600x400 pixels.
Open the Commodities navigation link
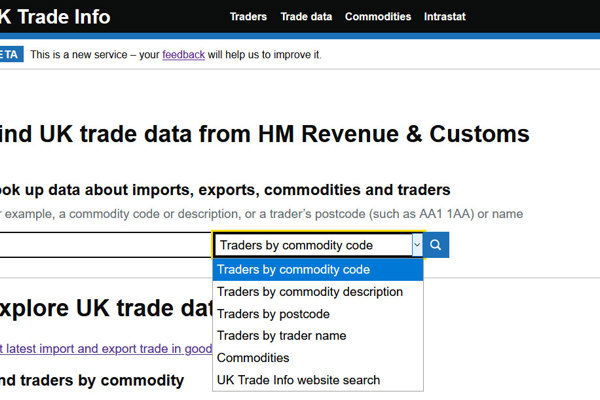[x=378, y=17]
